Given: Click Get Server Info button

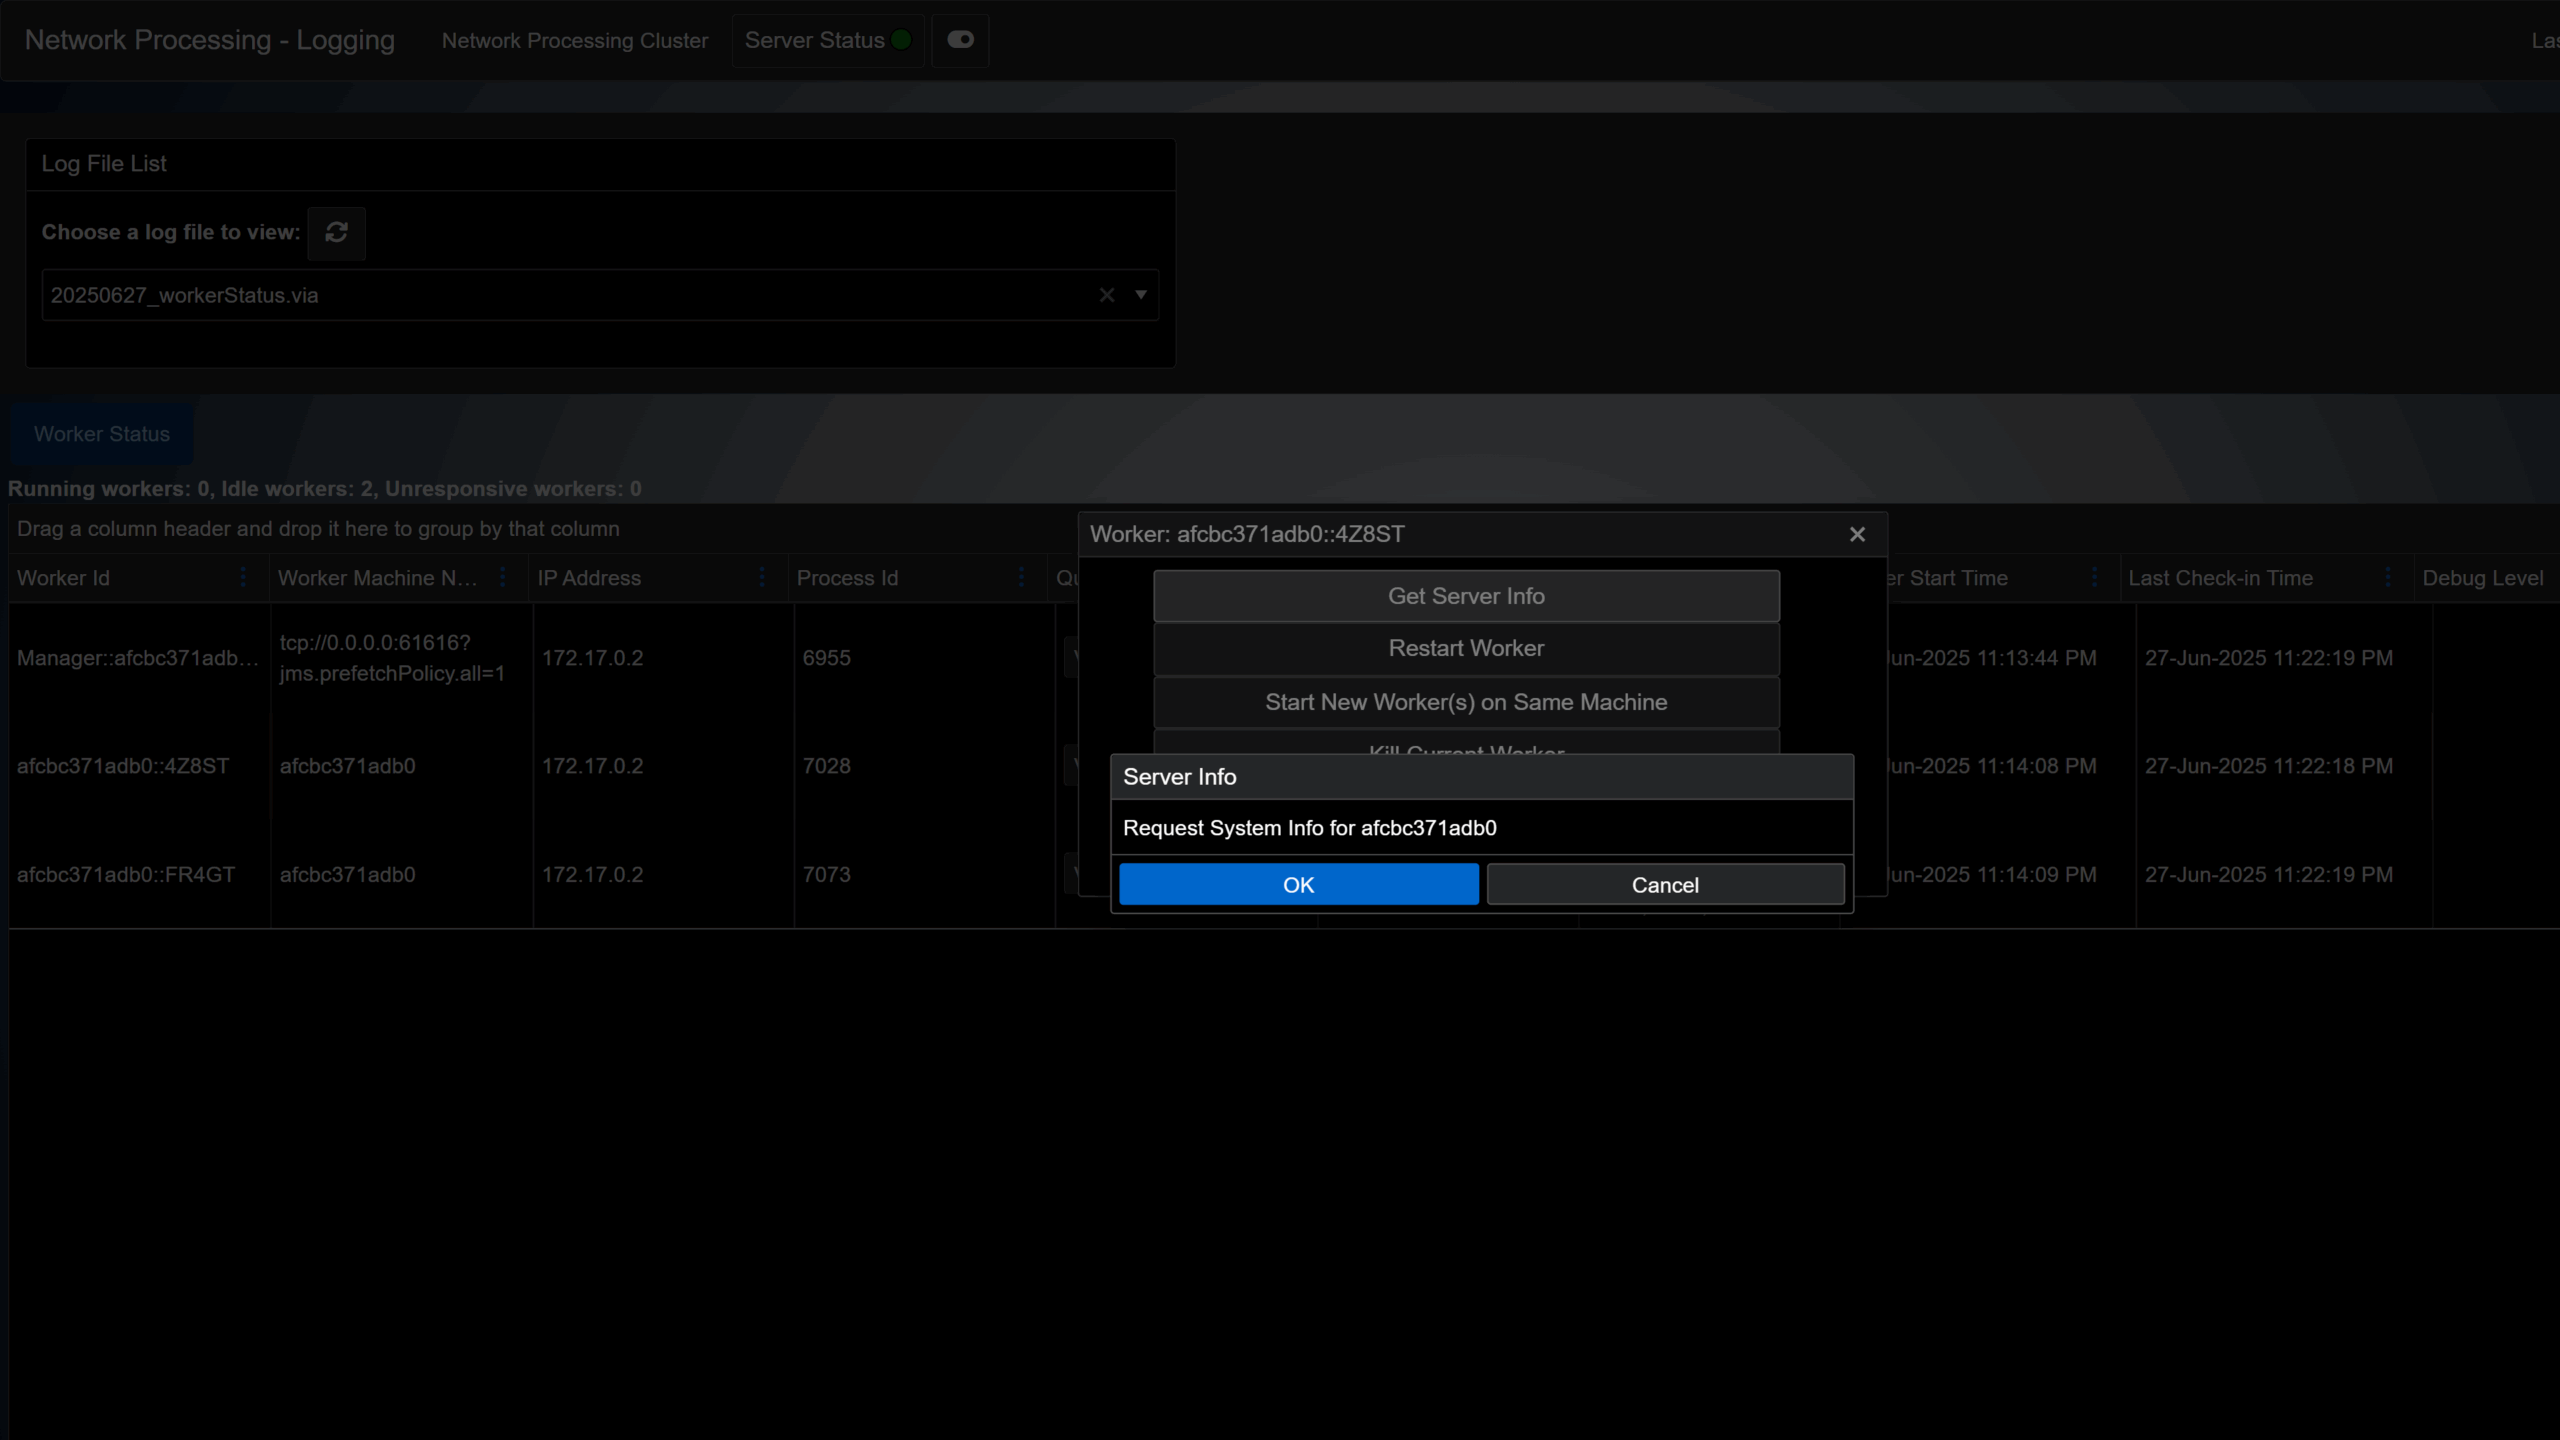Looking at the screenshot, I should click(x=1466, y=596).
